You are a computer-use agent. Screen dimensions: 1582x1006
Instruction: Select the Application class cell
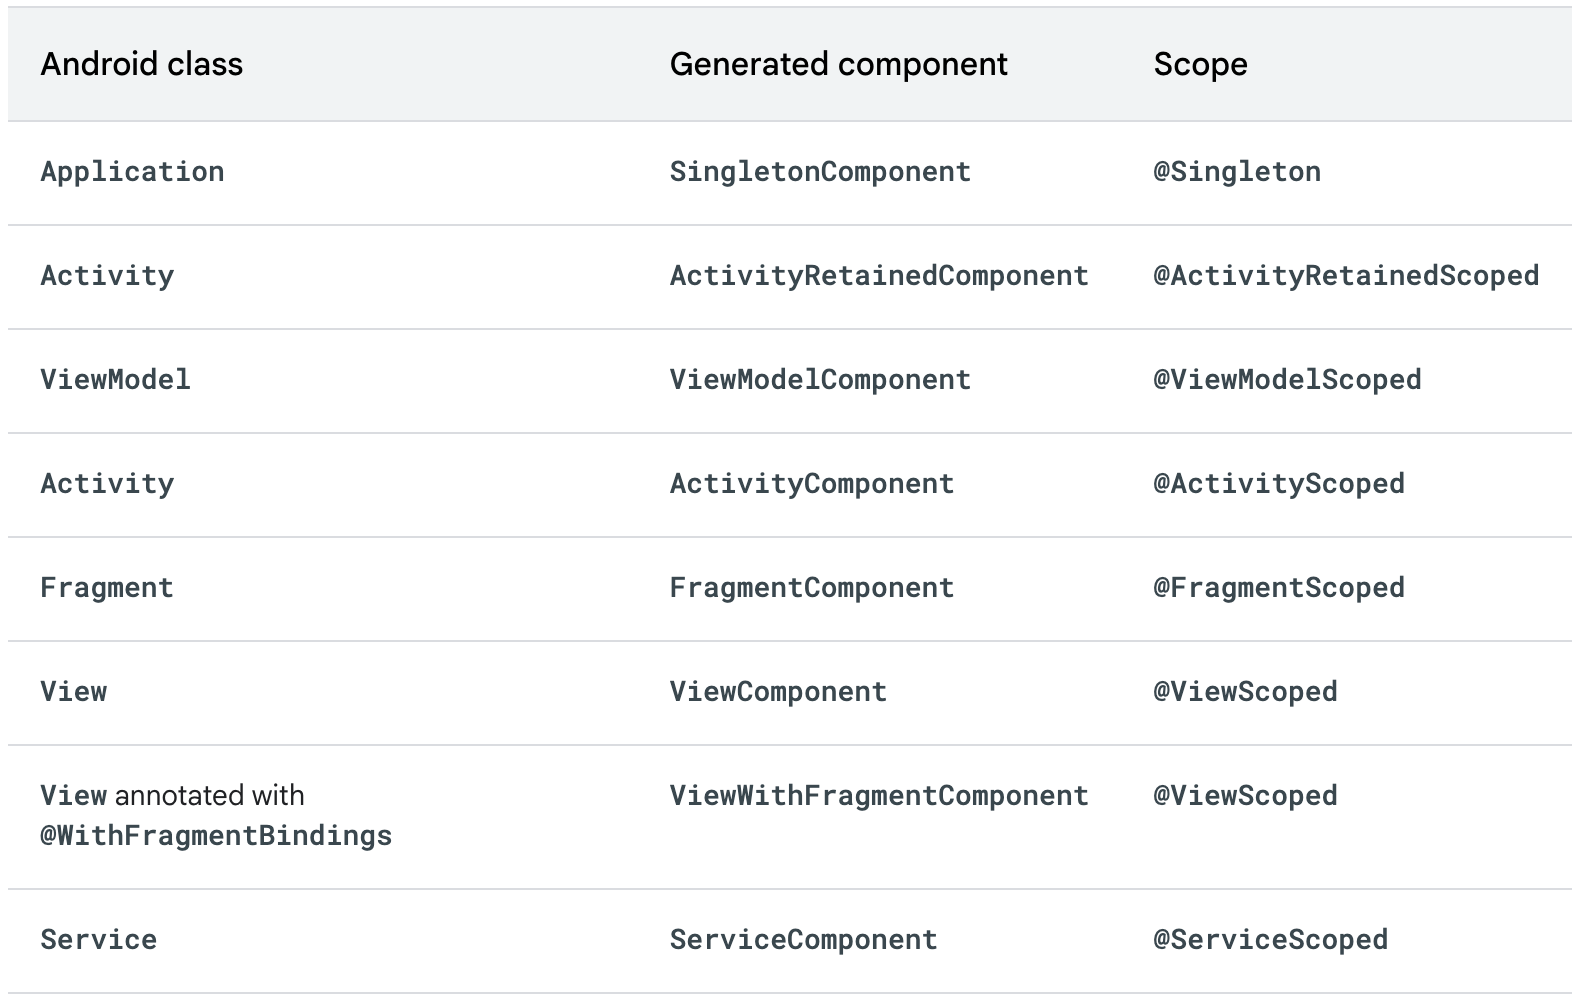pyautogui.click(x=132, y=172)
